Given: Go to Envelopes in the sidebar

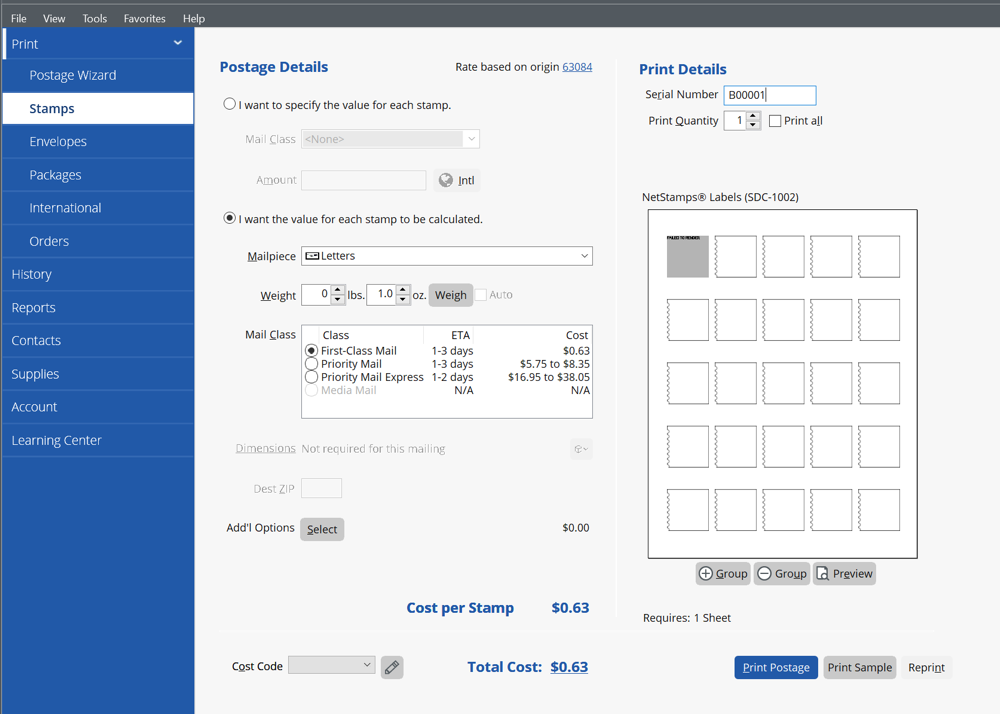Looking at the screenshot, I should coord(58,141).
